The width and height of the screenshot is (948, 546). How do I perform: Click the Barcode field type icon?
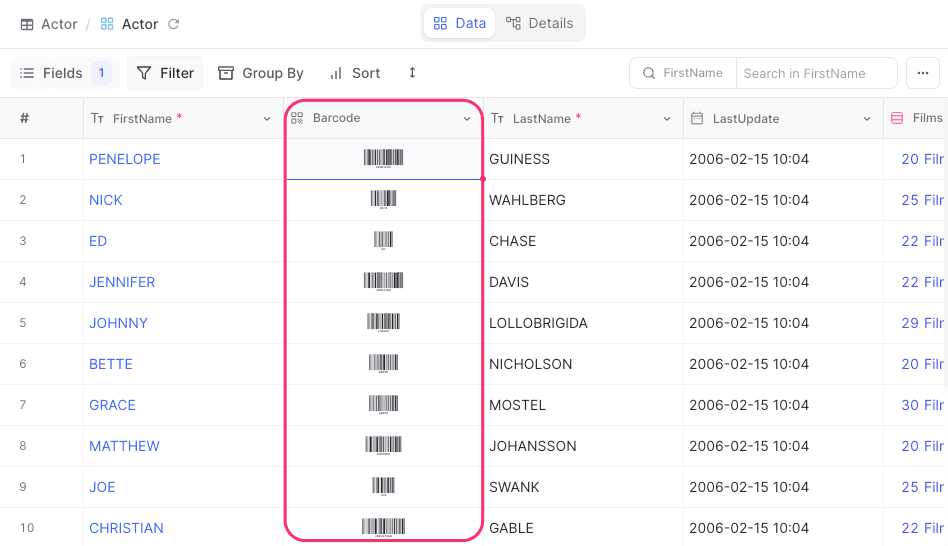tap(297, 118)
